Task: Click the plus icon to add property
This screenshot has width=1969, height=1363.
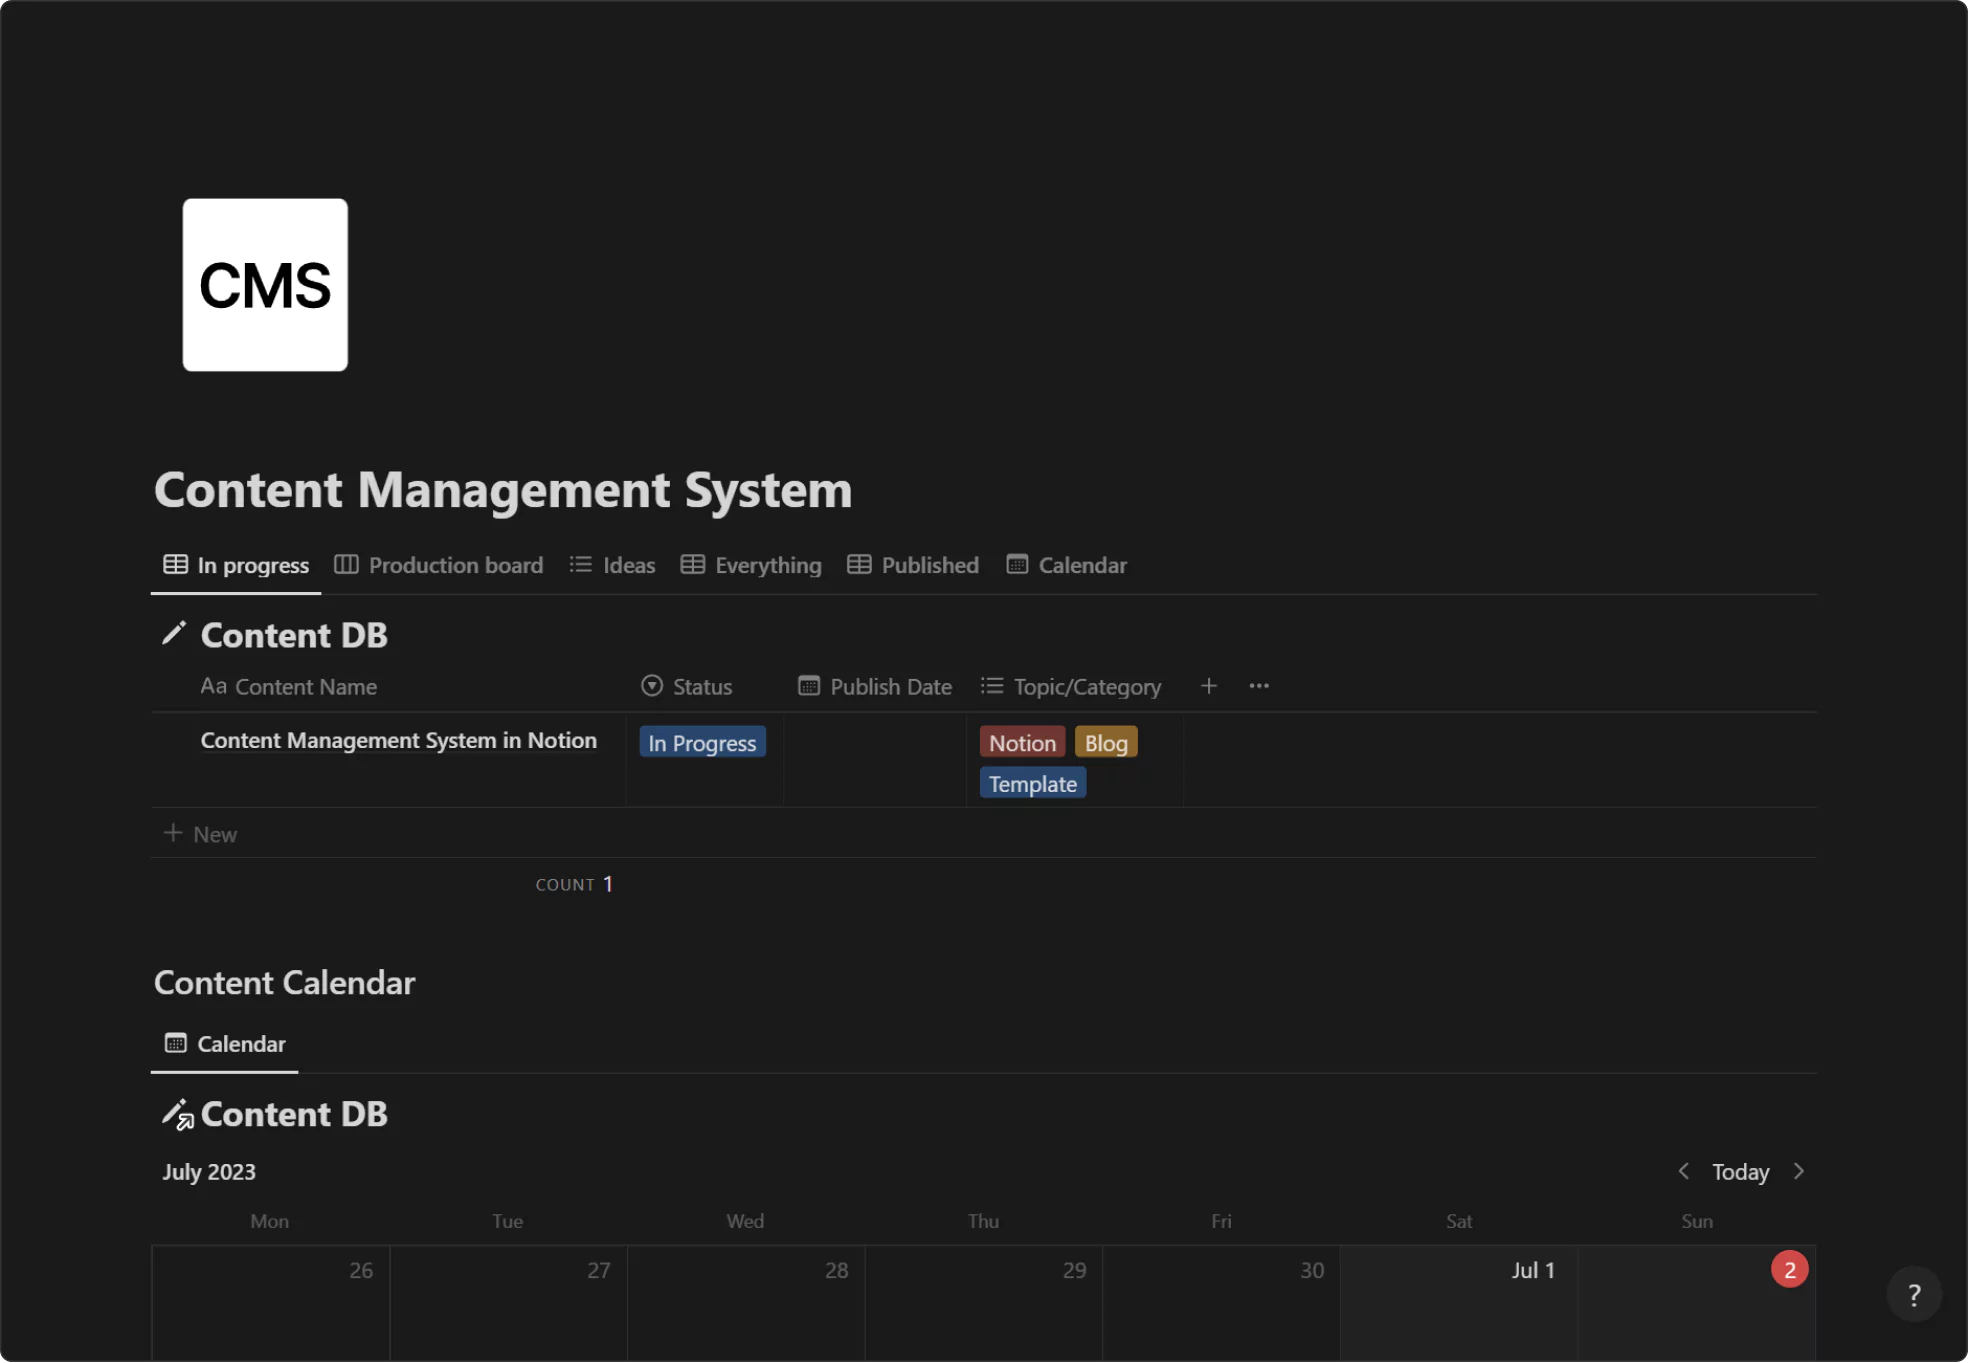Action: 1208,686
